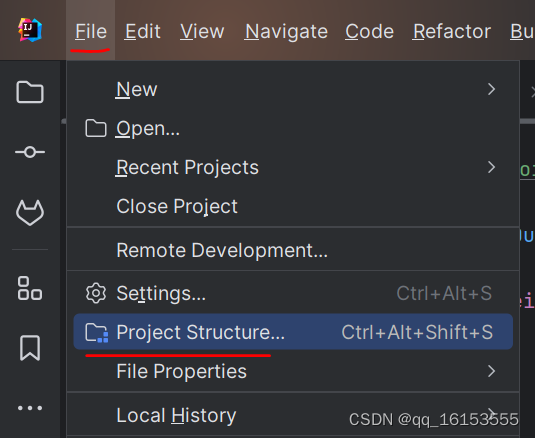This screenshot has width=535, height=438.
Task: Open the Structure tool window icon
Action: (30, 289)
